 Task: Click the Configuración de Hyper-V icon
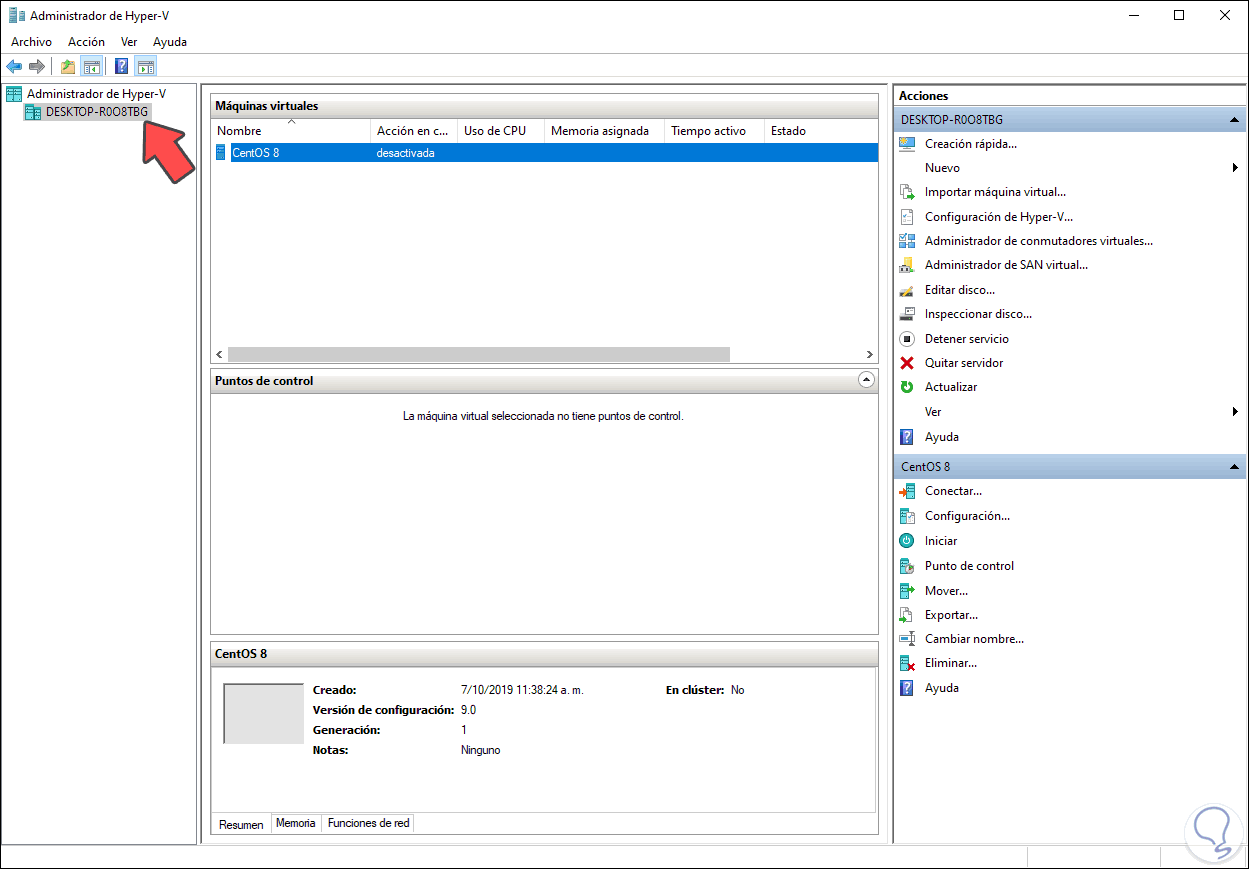907,217
